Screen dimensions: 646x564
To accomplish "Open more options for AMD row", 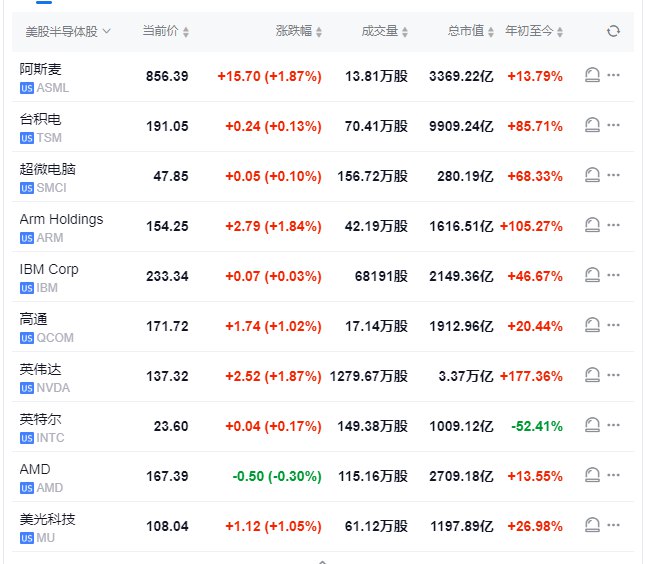I will coord(613,475).
